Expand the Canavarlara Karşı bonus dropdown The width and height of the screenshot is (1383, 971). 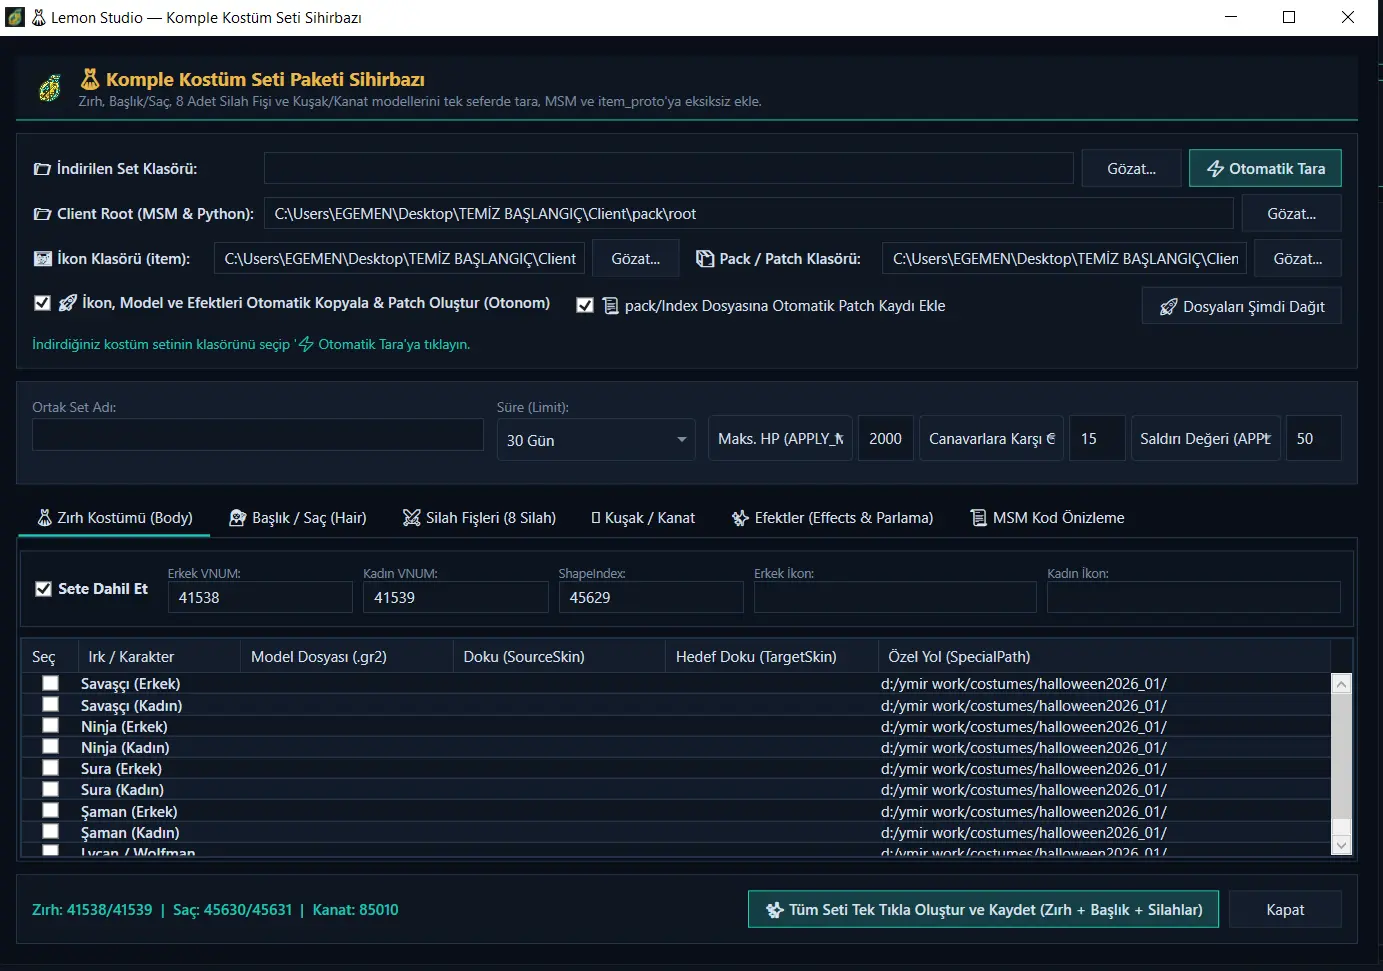[x=991, y=439]
